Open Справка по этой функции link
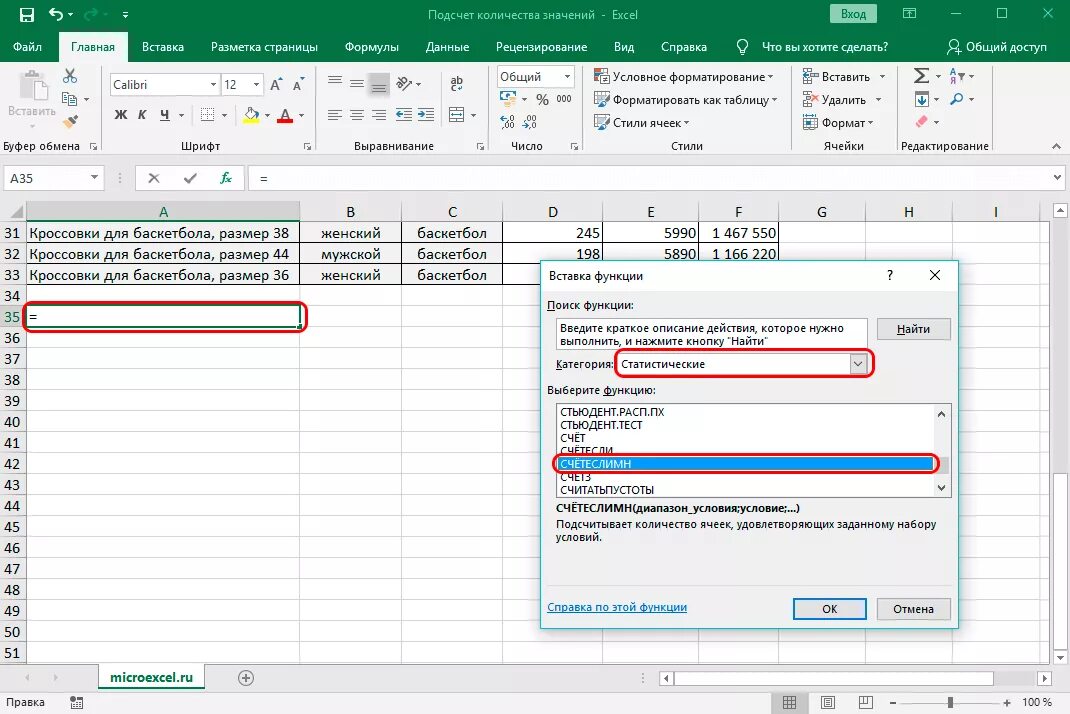 point(617,607)
